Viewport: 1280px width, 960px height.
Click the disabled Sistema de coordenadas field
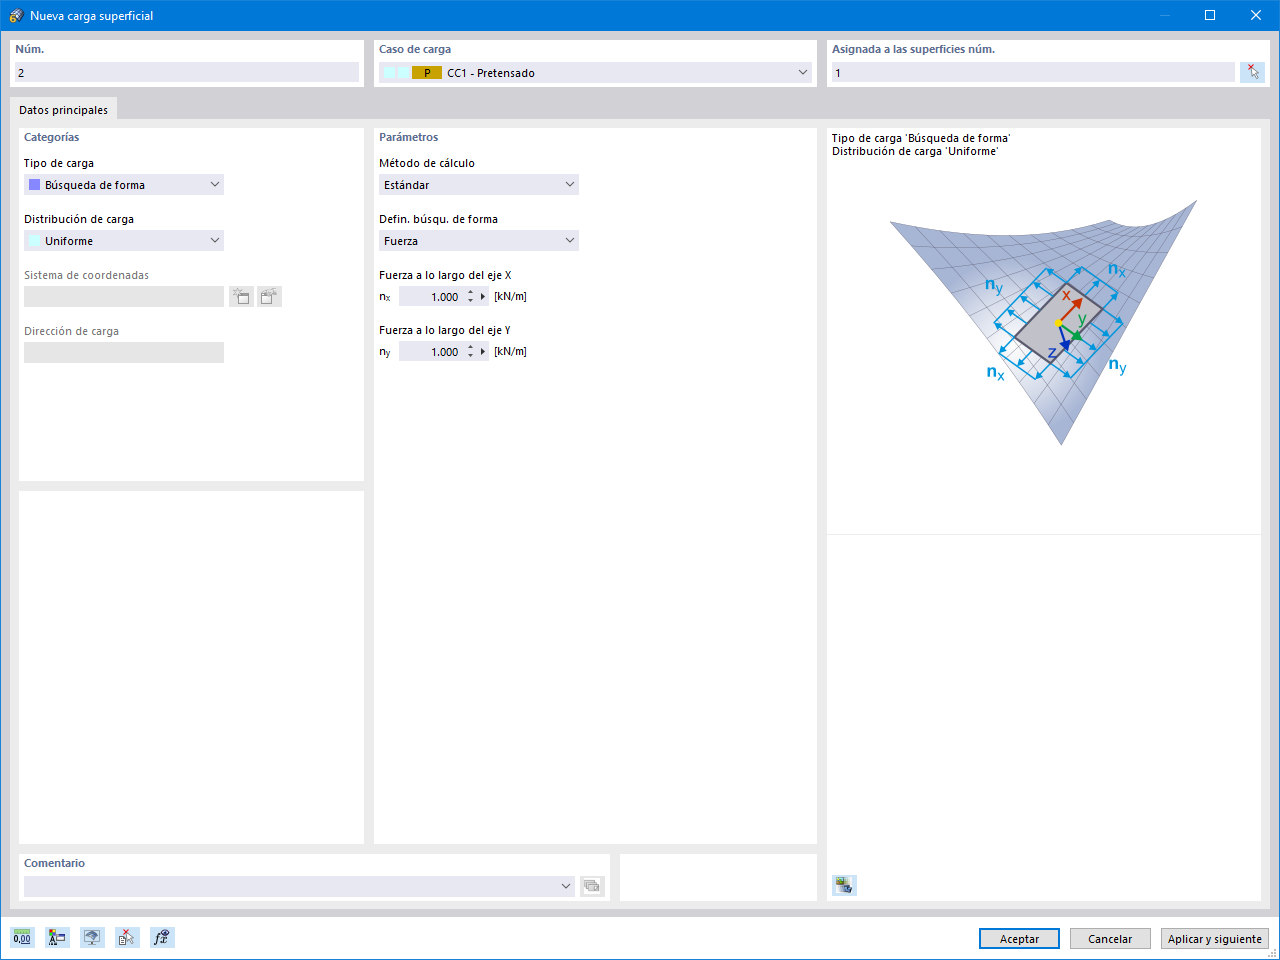[x=124, y=296]
